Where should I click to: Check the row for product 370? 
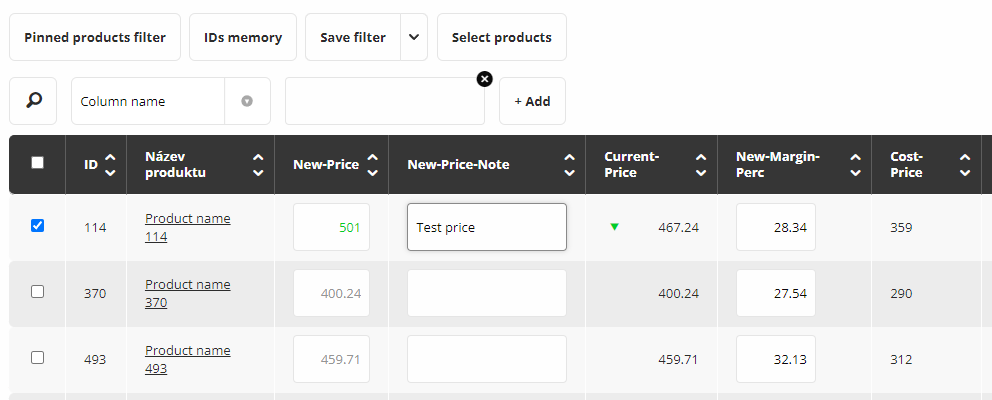point(38,292)
